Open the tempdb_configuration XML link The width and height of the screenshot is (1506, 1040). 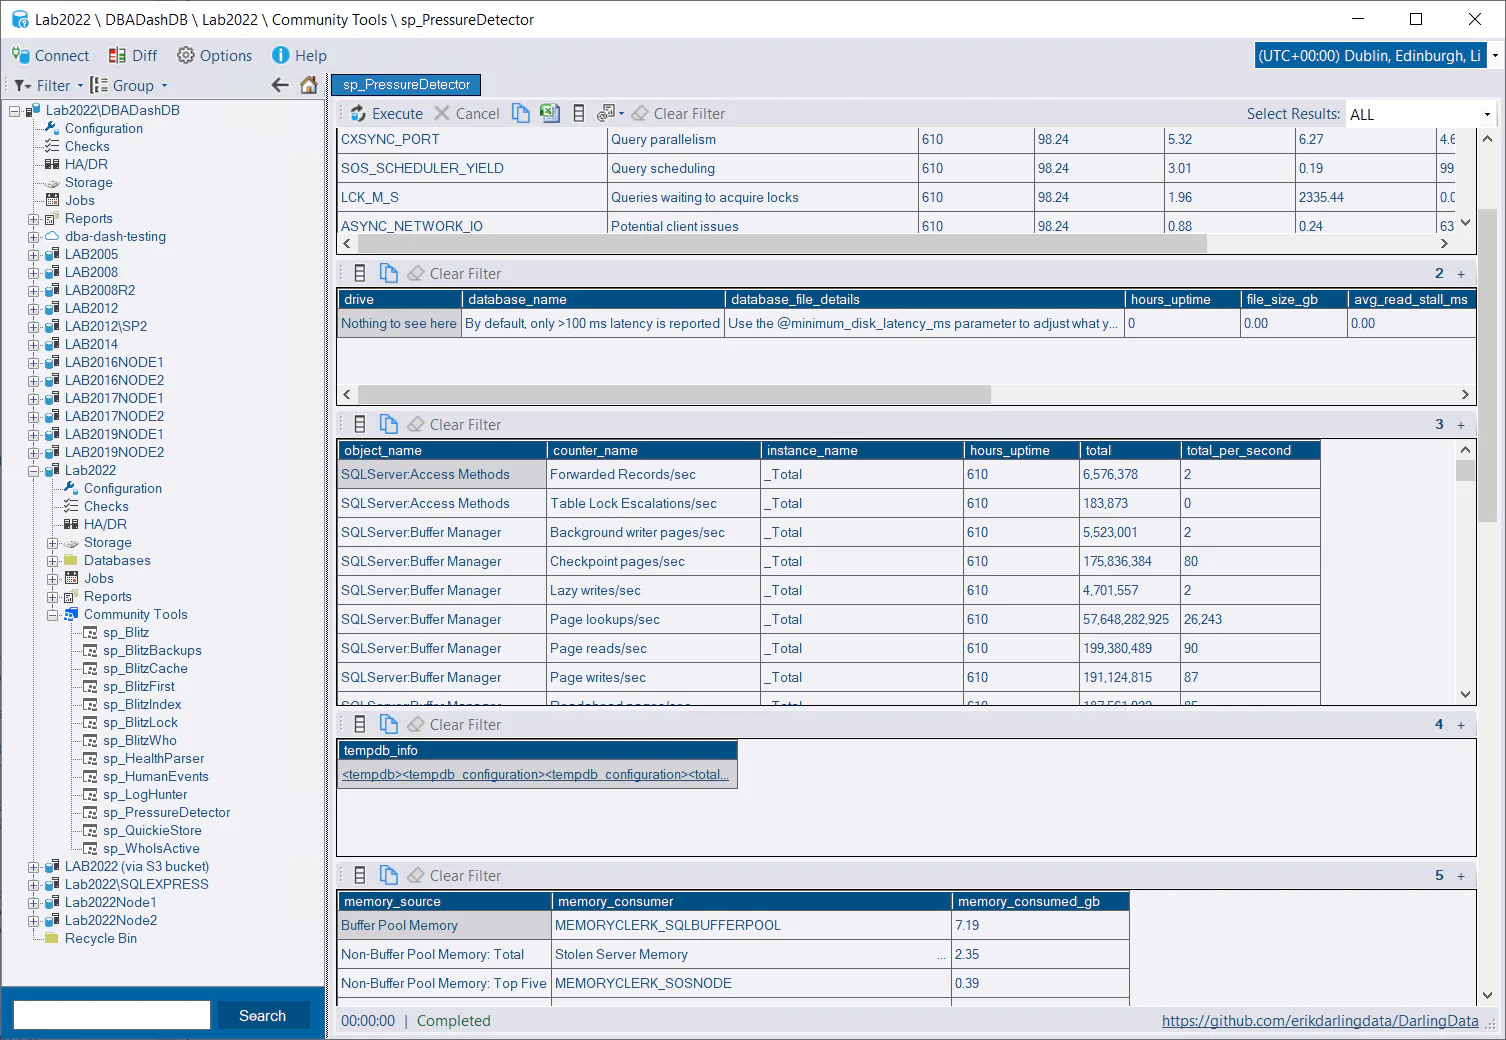[536, 774]
